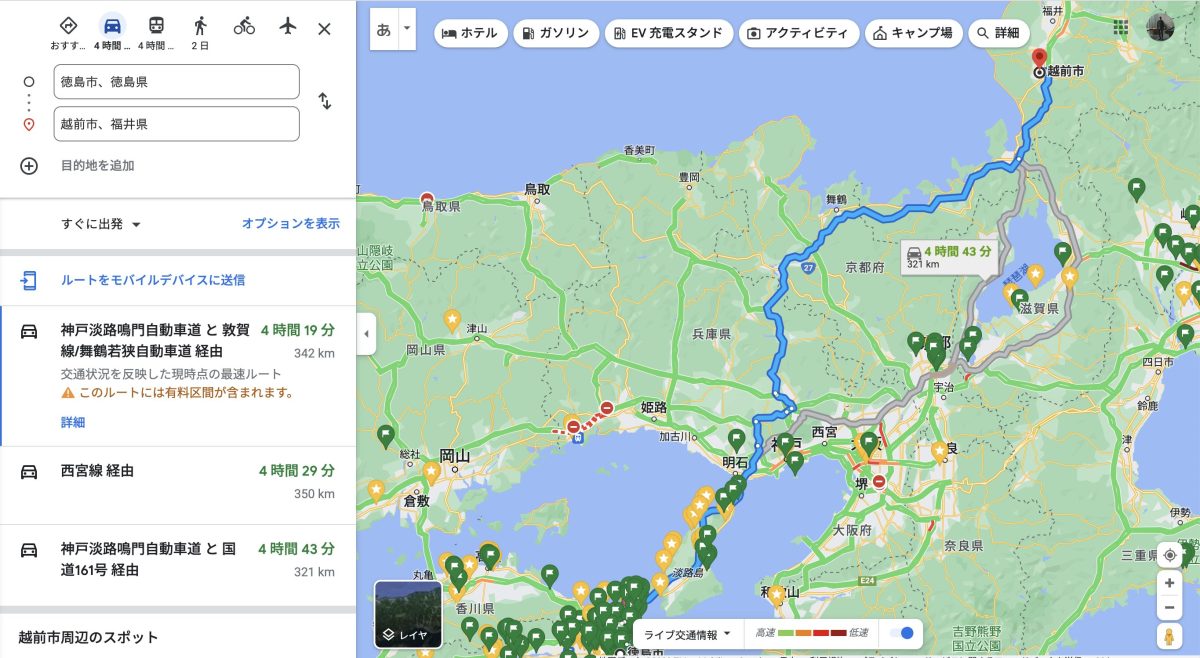Click オプションを表示 link
The image size is (1200, 658).
coord(290,224)
